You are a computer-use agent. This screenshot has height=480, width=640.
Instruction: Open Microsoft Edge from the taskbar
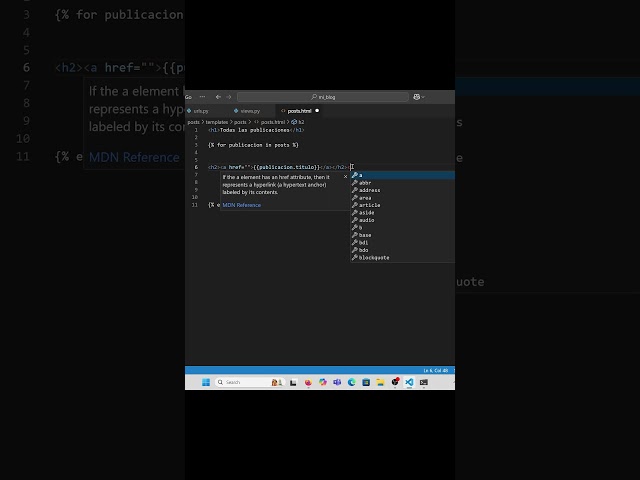click(x=351, y=382)
